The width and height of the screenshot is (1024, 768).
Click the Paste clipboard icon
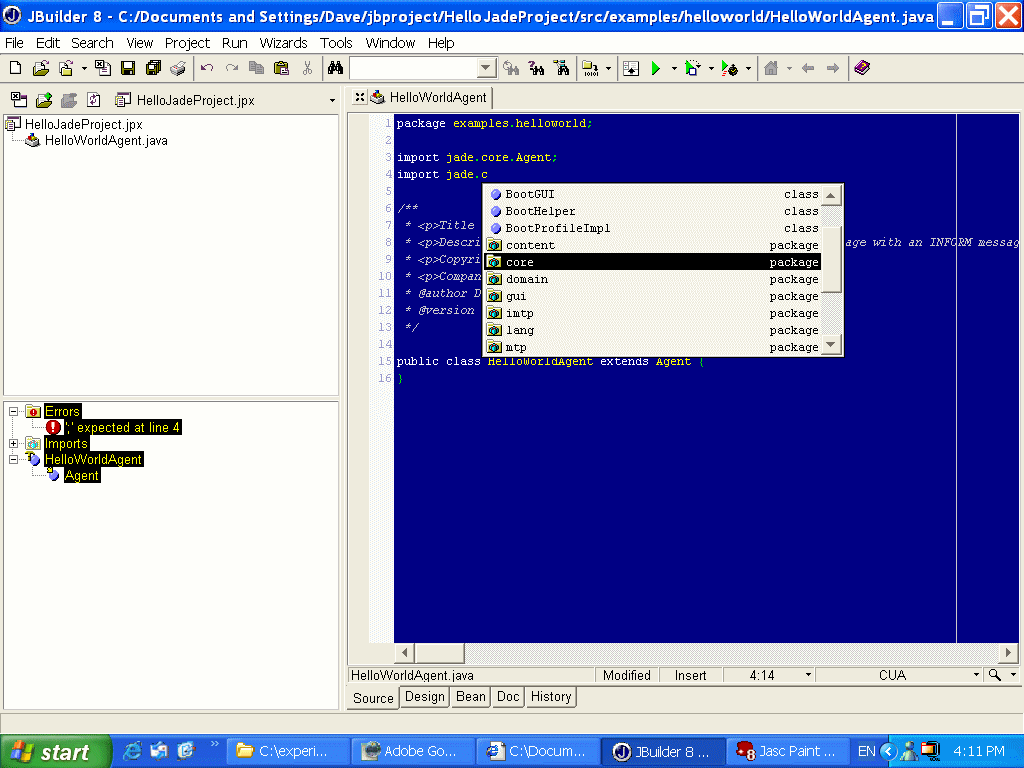click(x=282, y=68)
